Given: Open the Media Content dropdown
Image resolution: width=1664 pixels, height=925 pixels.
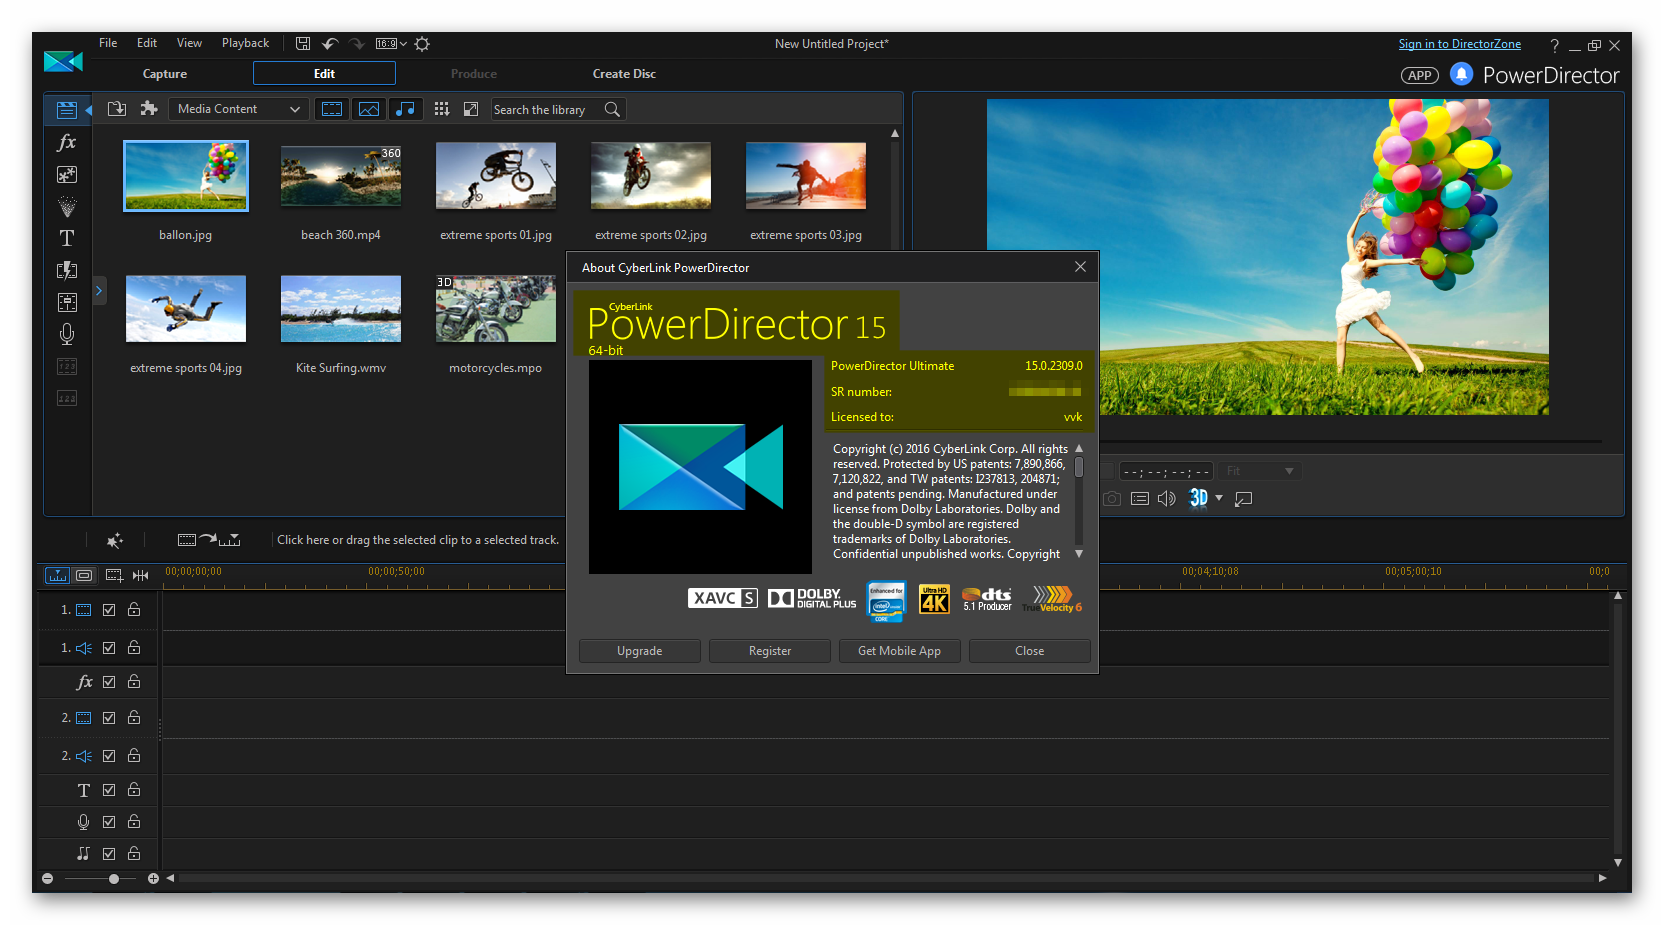Looking at the screenshot, I should (237, 109).
